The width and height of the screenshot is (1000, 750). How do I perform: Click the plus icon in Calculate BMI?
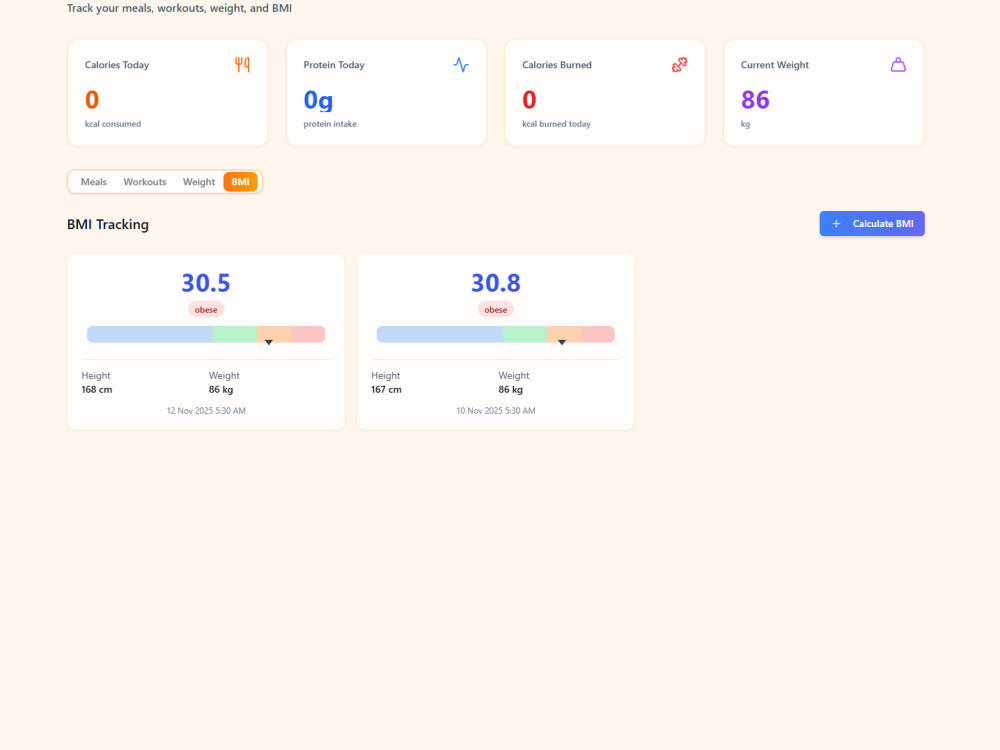tap(836, 224)
